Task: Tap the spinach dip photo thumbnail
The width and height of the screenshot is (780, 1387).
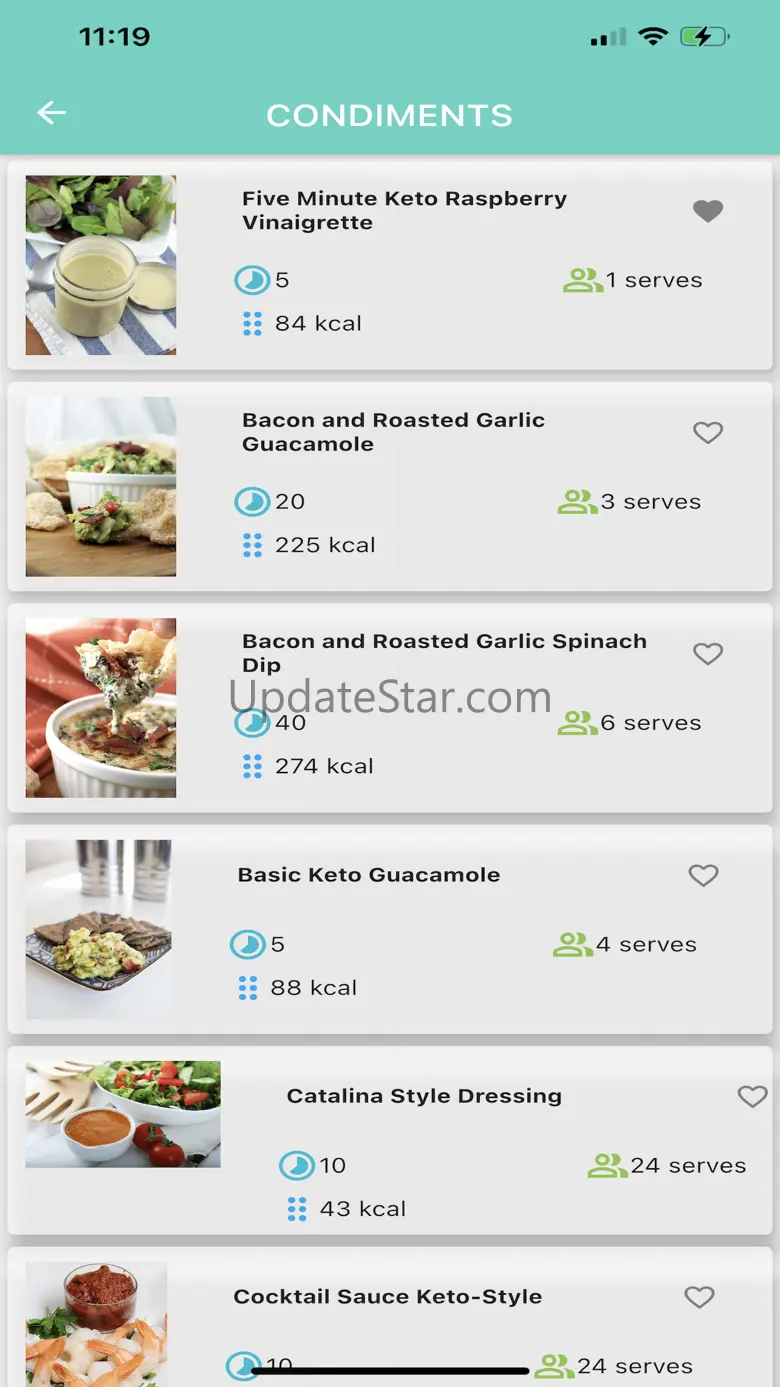Action: tap(101, 708)
